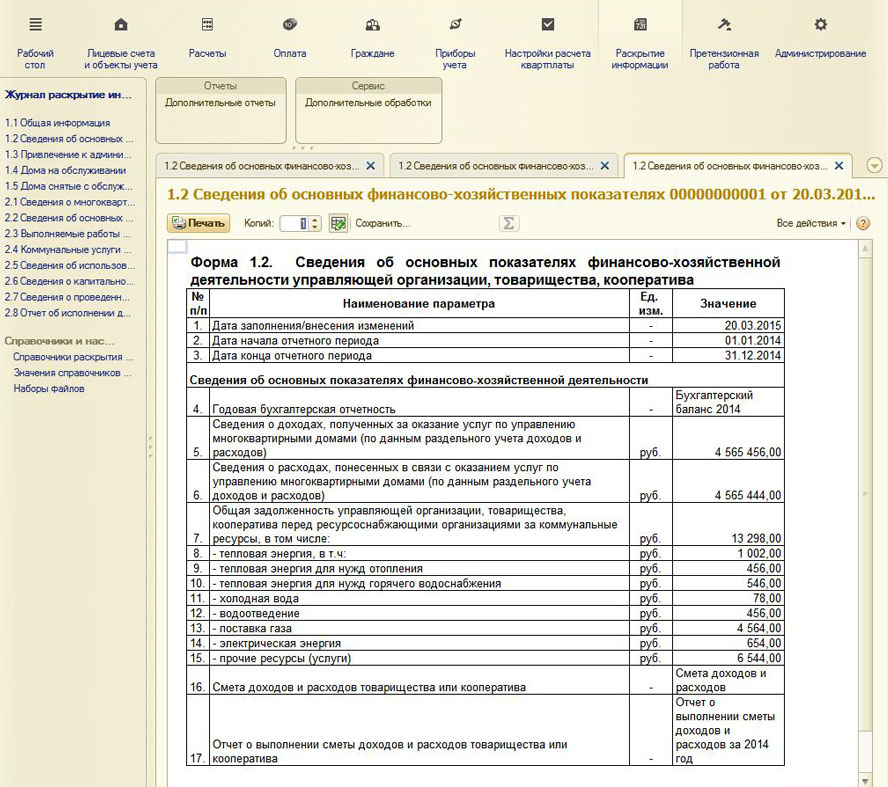Open 2.4 Коммунальные услуги

click(x=68, y=250)
